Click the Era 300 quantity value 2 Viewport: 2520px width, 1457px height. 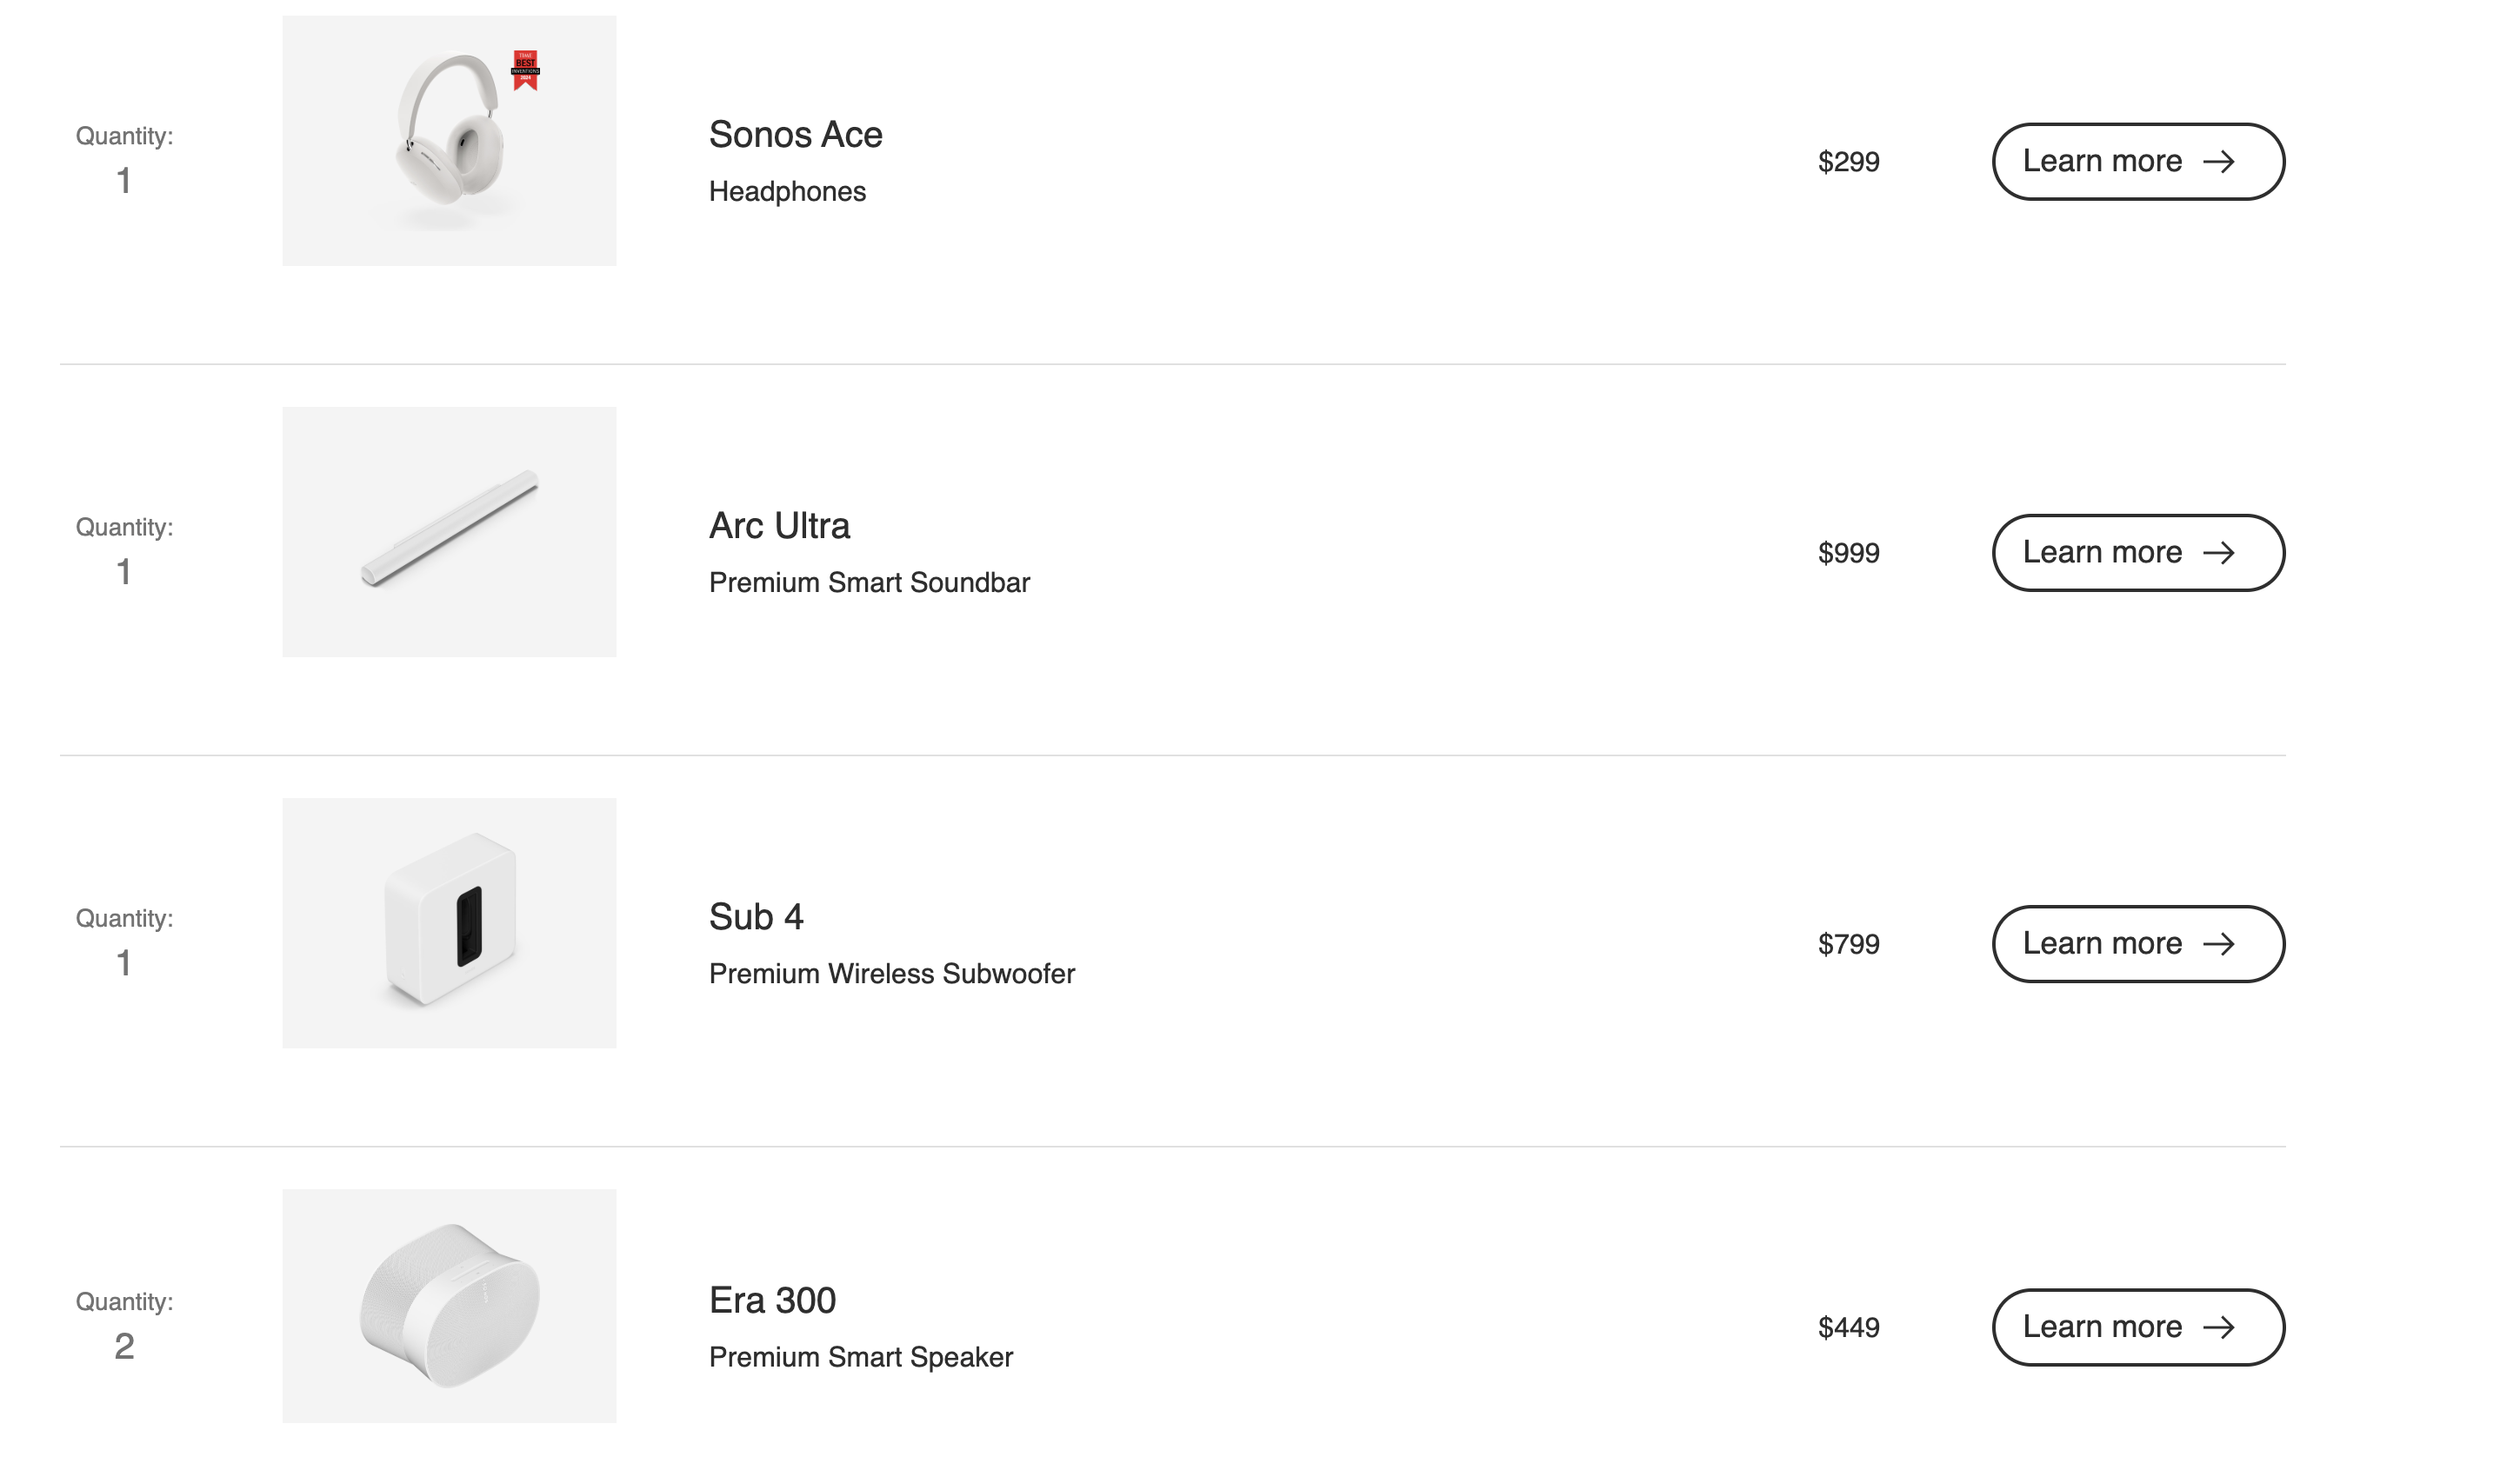click(124, 1346)
